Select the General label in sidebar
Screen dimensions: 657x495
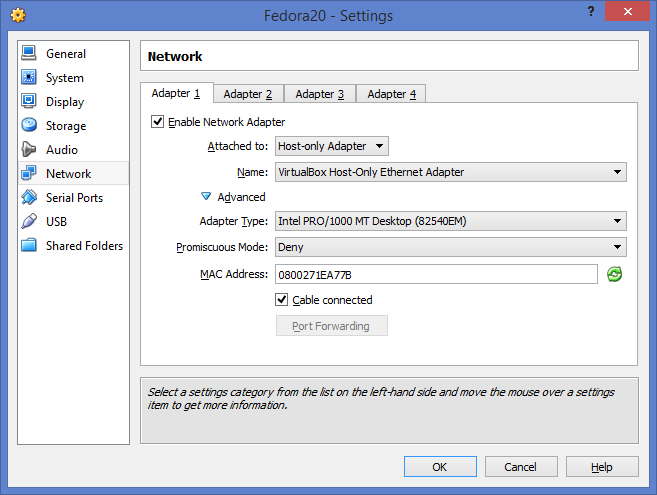click(66, 54)
